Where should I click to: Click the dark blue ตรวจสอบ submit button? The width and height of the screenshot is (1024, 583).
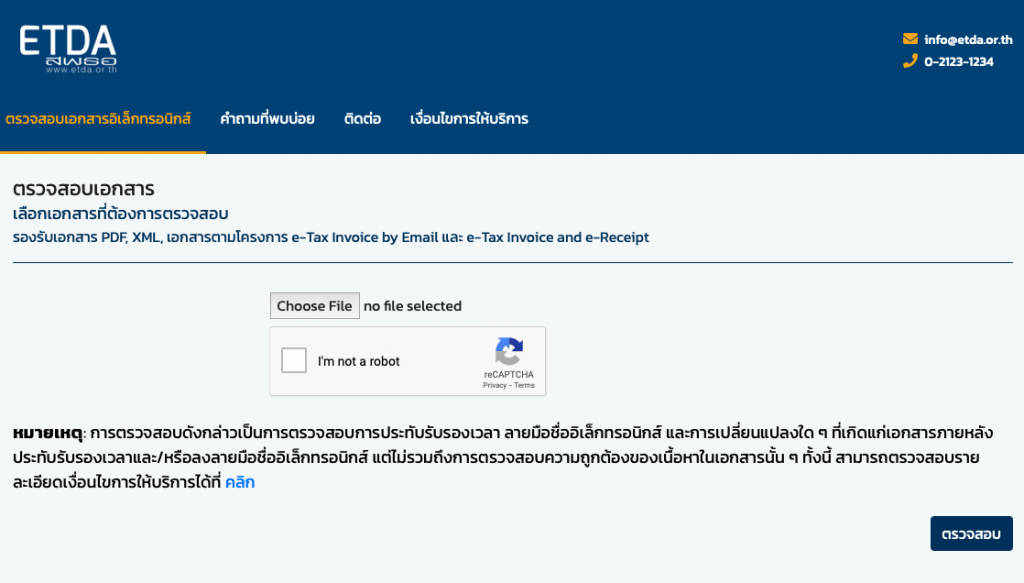point(971,534)
